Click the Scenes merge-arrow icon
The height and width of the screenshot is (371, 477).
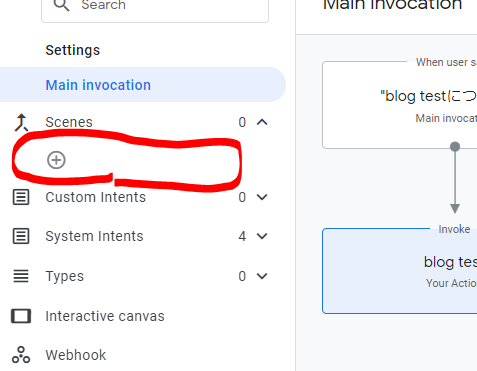point(21,122)
